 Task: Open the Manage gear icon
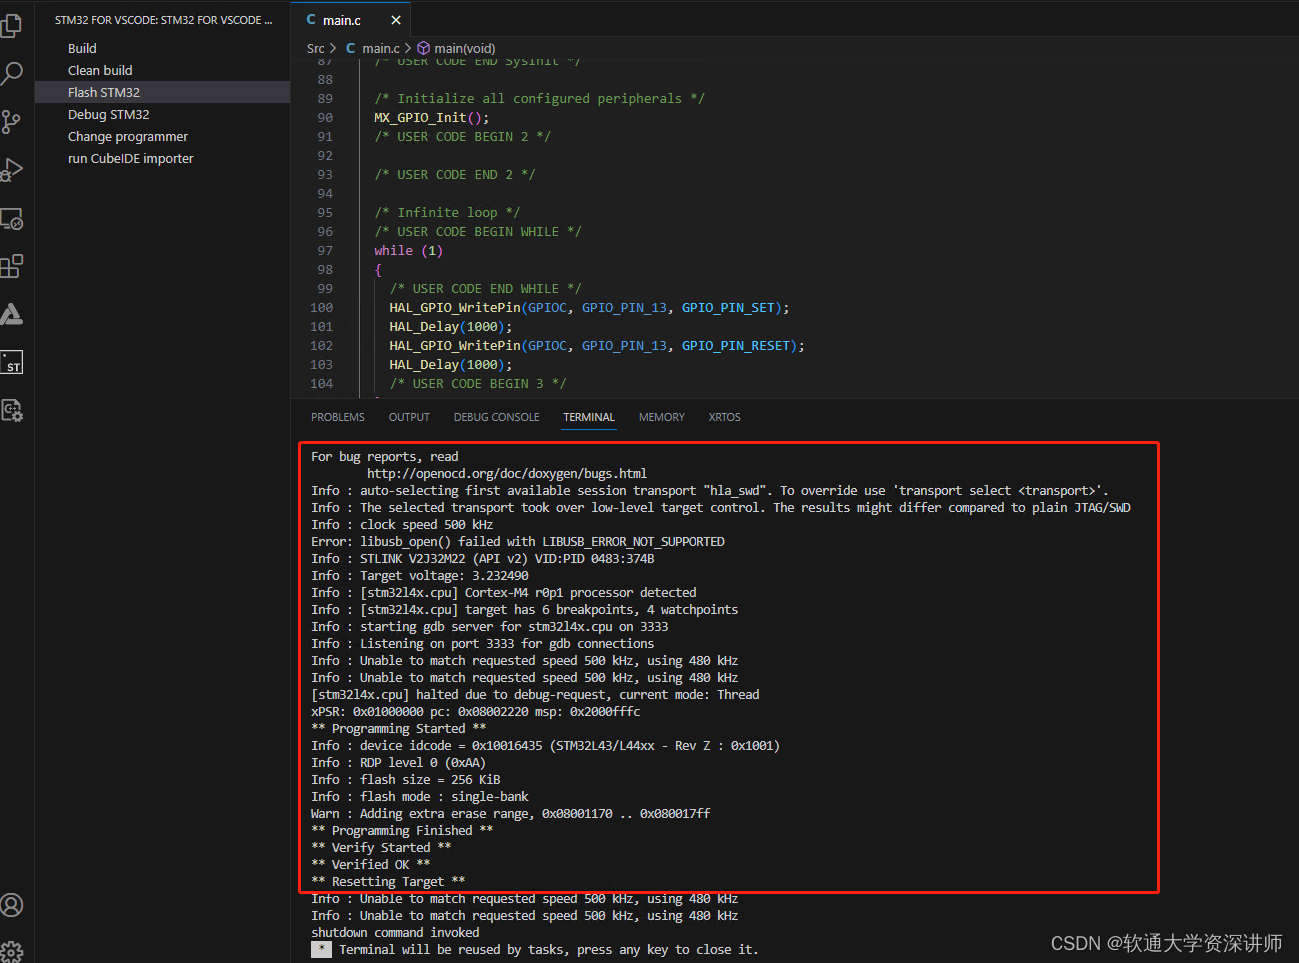point(12,951)
